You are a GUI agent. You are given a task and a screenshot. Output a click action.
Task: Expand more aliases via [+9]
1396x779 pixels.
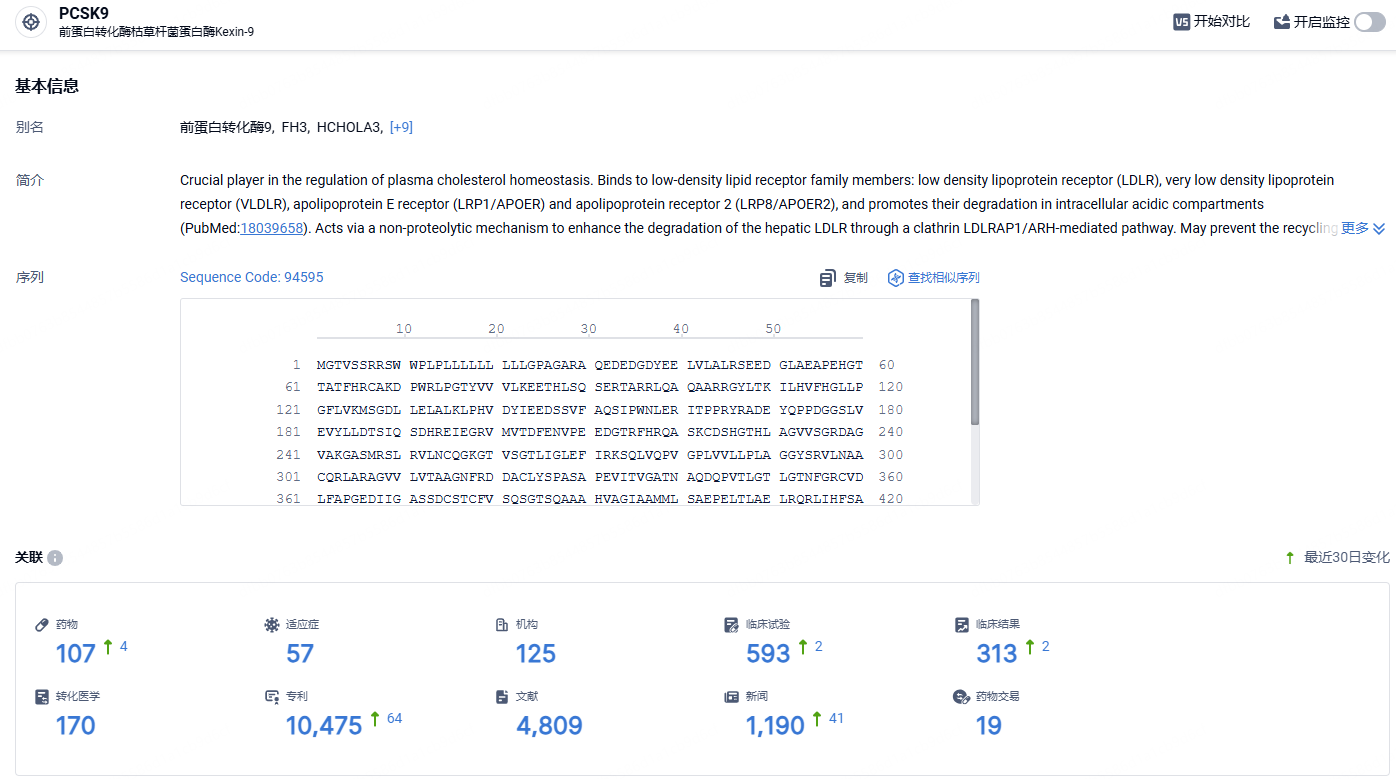click(x=401, y=127)
